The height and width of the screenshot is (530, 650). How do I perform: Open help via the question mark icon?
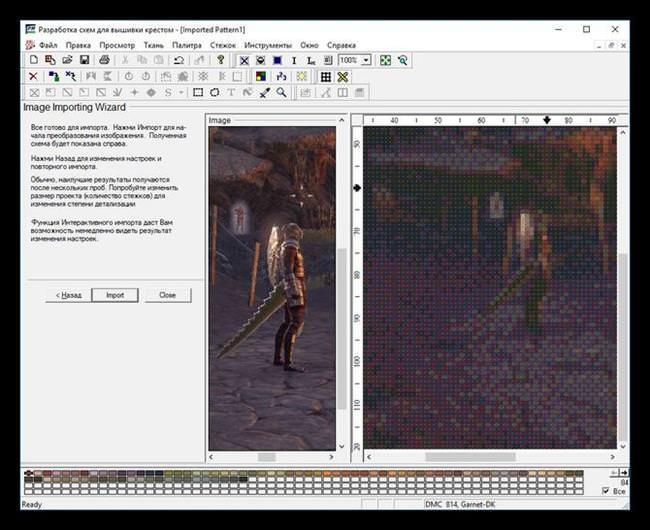(221, 60)
